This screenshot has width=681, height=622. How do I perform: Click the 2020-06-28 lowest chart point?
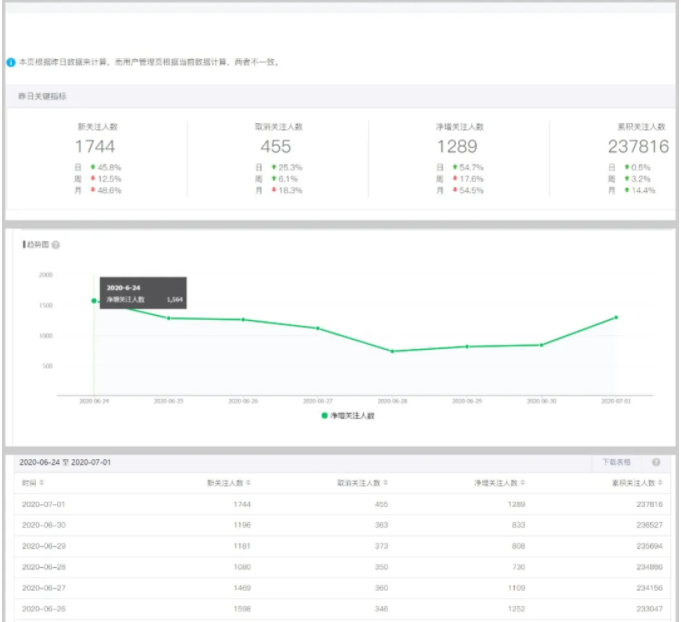pyautogui.click(x=392, y=351)
